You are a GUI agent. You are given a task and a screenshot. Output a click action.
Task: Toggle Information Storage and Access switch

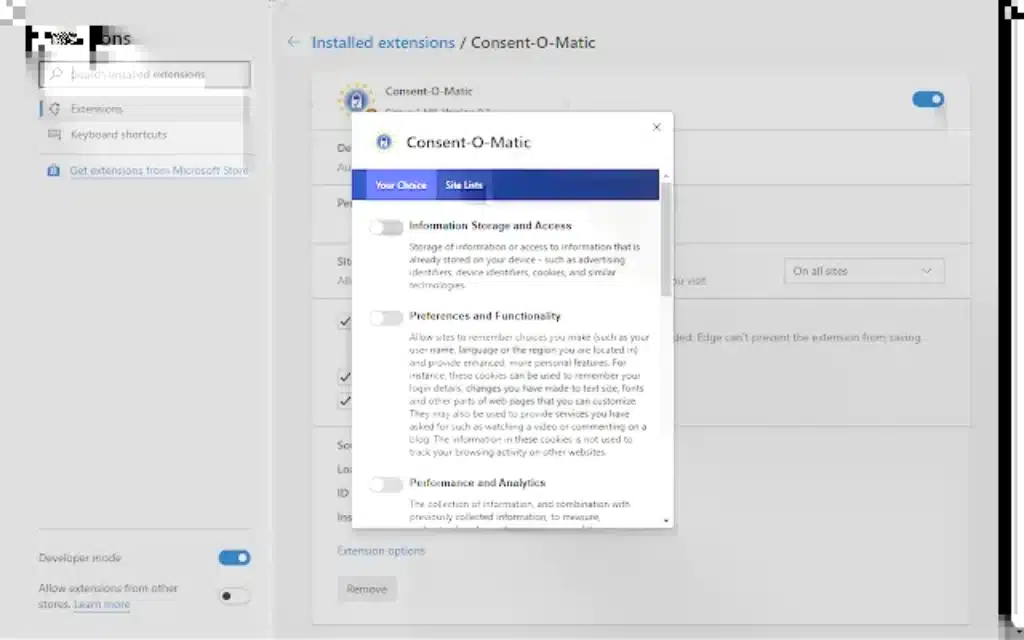click(x=386, y=227)
